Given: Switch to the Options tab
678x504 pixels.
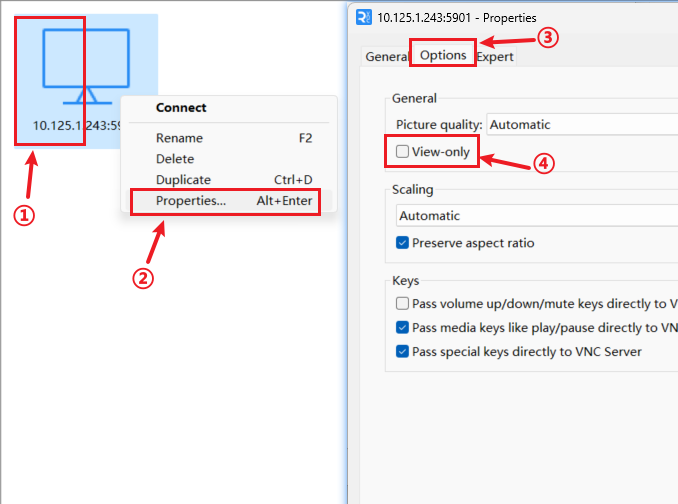Looking at the screenshot, I should pos(443,55).
